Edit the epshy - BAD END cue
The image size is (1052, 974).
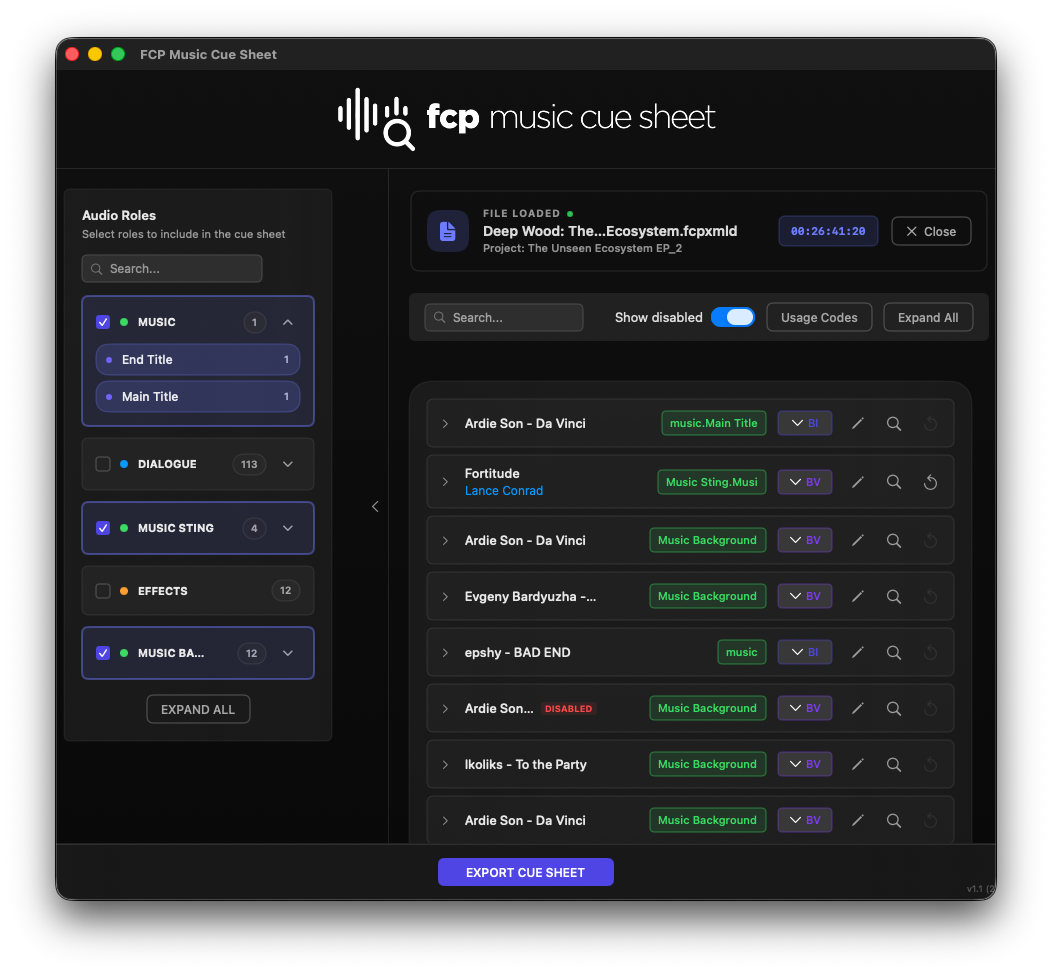pyautogui.click(x=857, y=652)
